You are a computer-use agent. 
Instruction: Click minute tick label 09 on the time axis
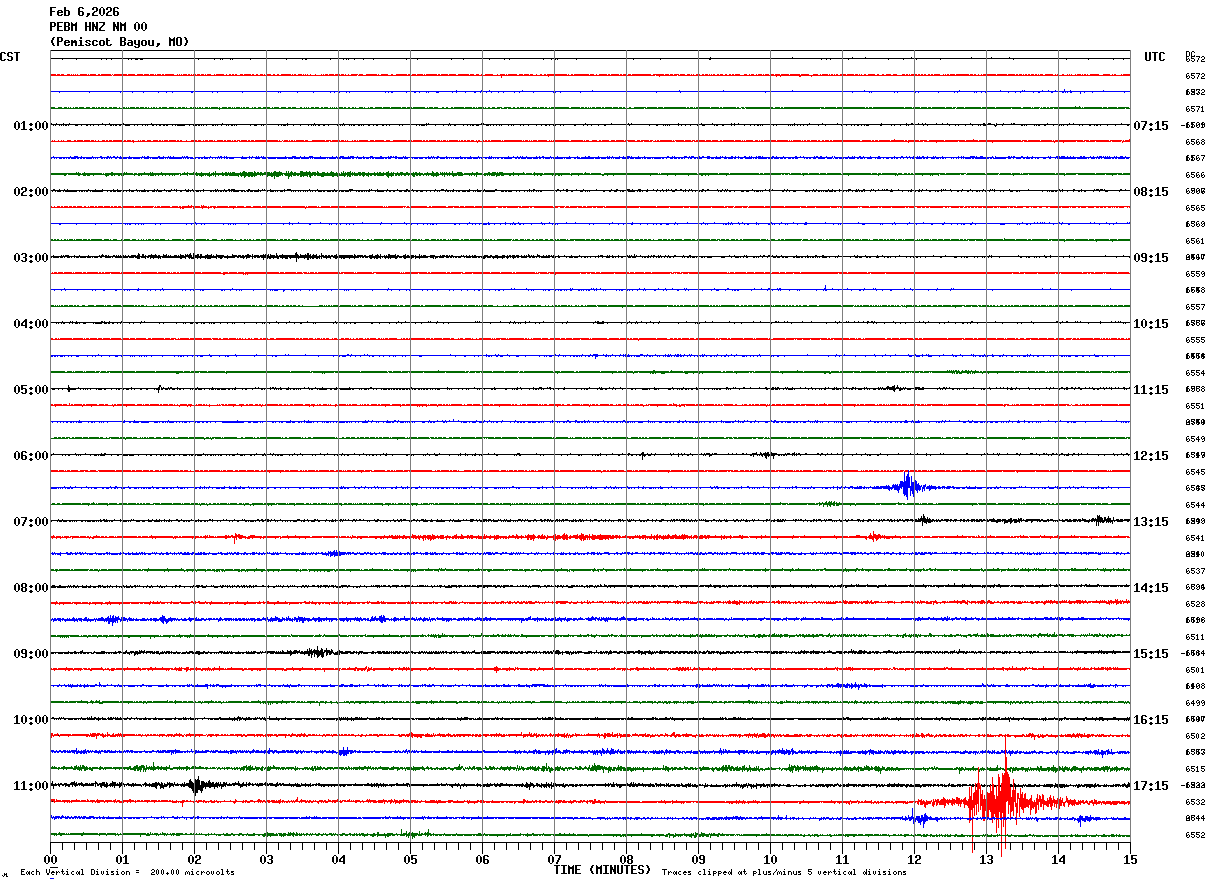click(699, 859)
